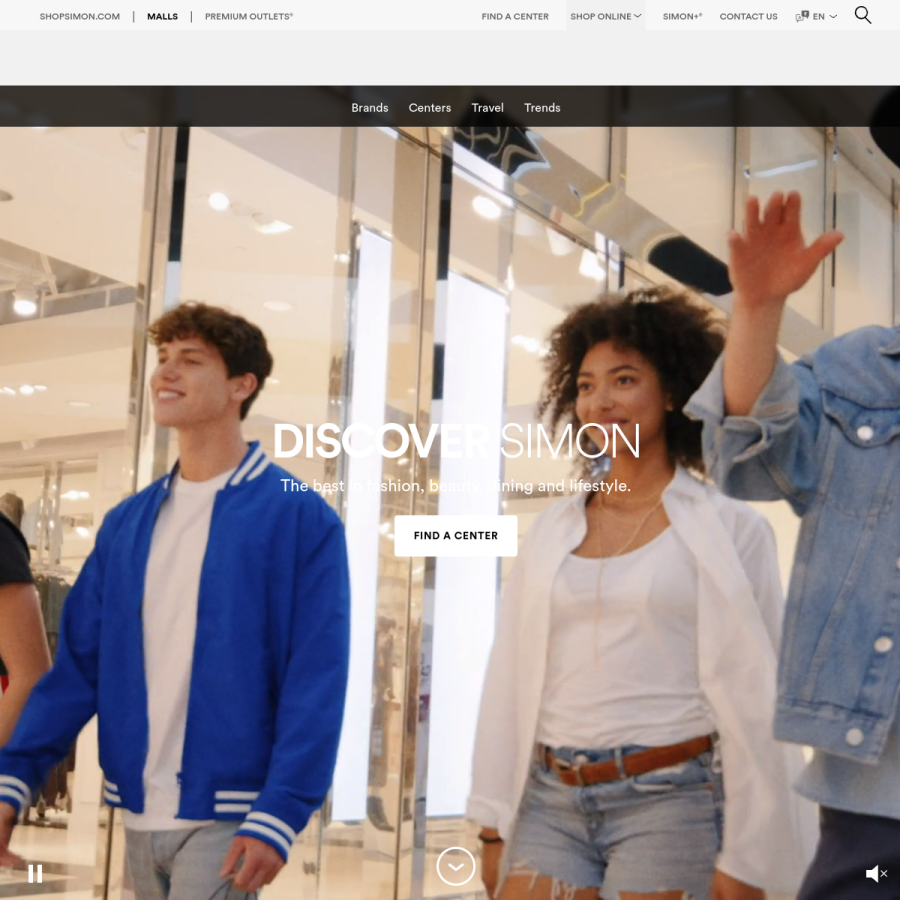Switch to Premium Outlets tab
The height and width of the screenshot is (900, 900).
pyautogui.click(x=249, y=17)
